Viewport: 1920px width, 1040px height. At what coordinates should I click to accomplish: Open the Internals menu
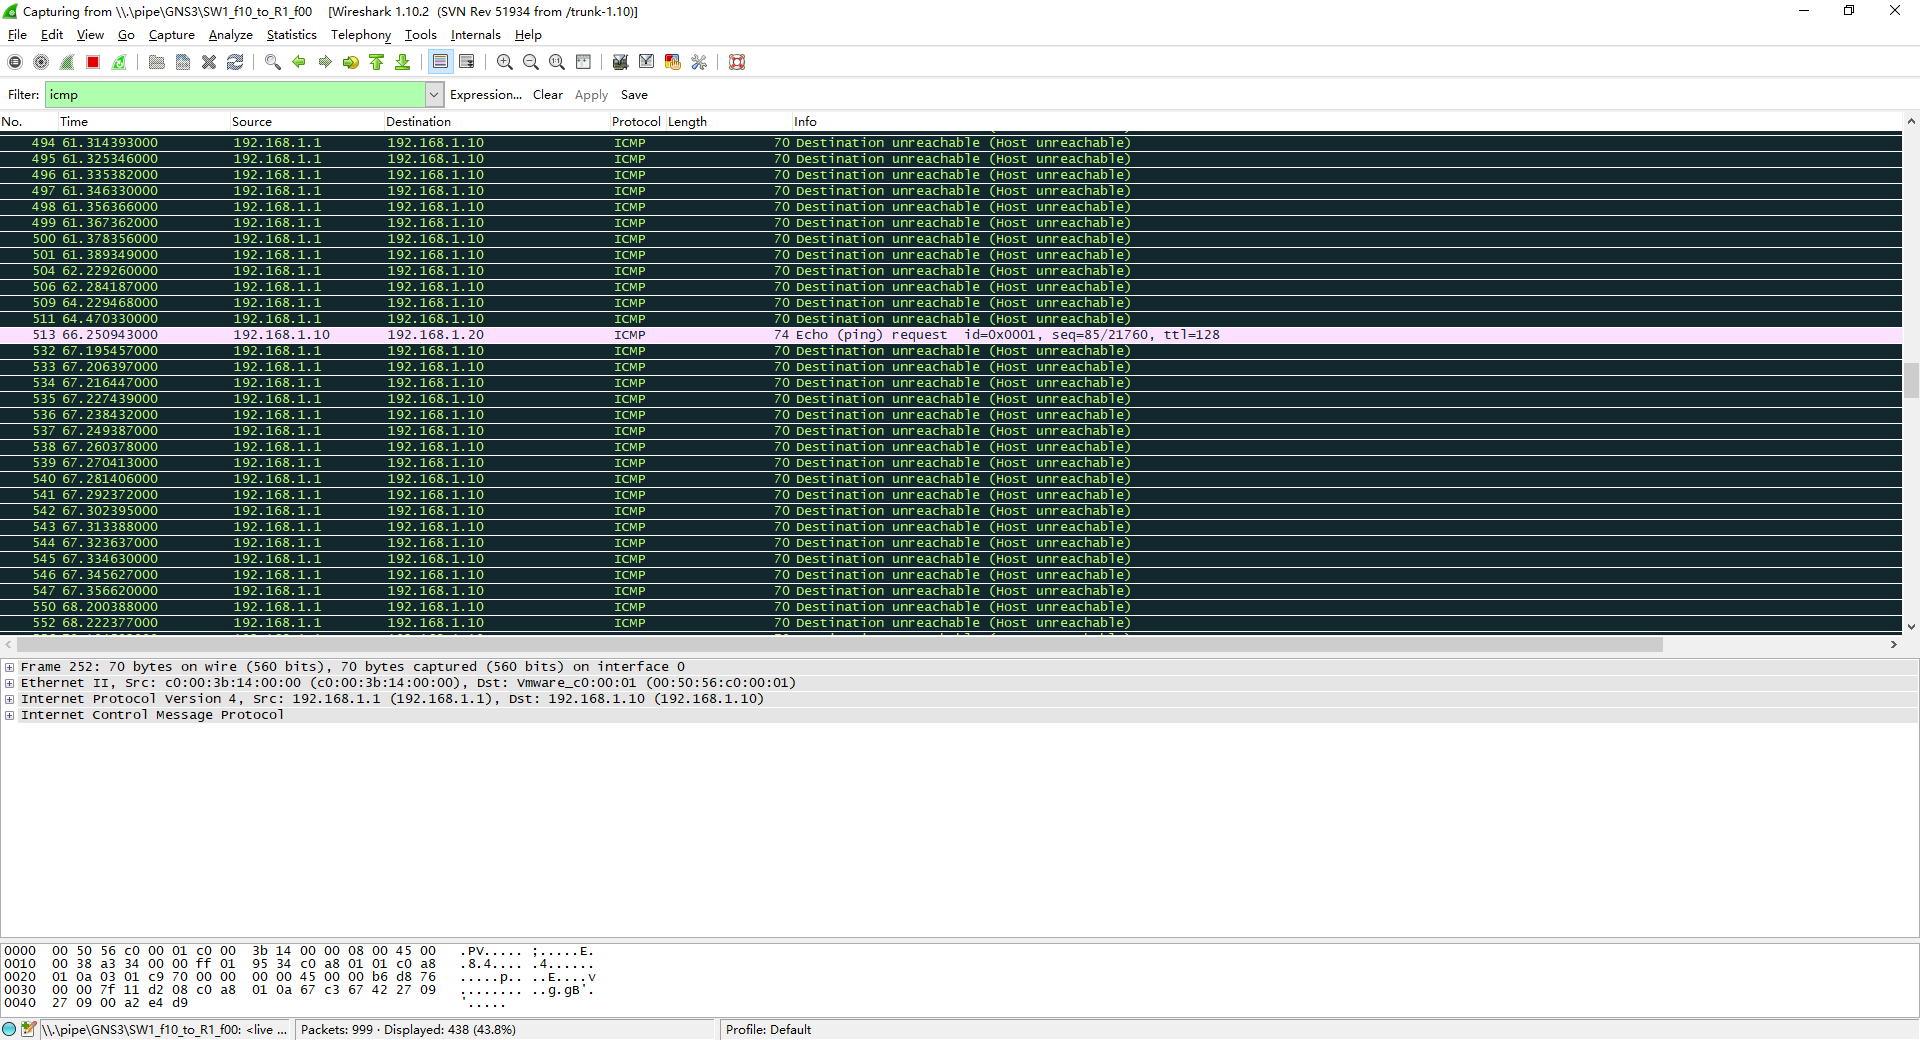[x=476, y=35]
